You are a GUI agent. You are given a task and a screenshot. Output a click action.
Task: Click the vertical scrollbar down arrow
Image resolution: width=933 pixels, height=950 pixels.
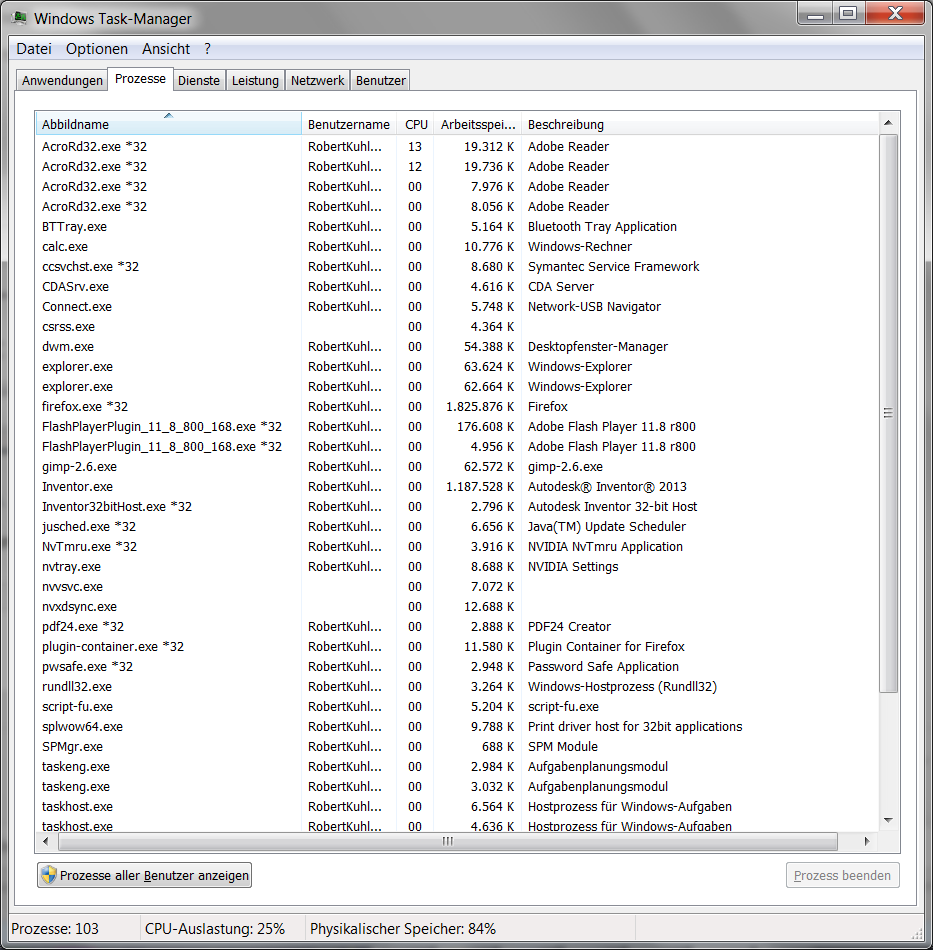pos(888,821)
